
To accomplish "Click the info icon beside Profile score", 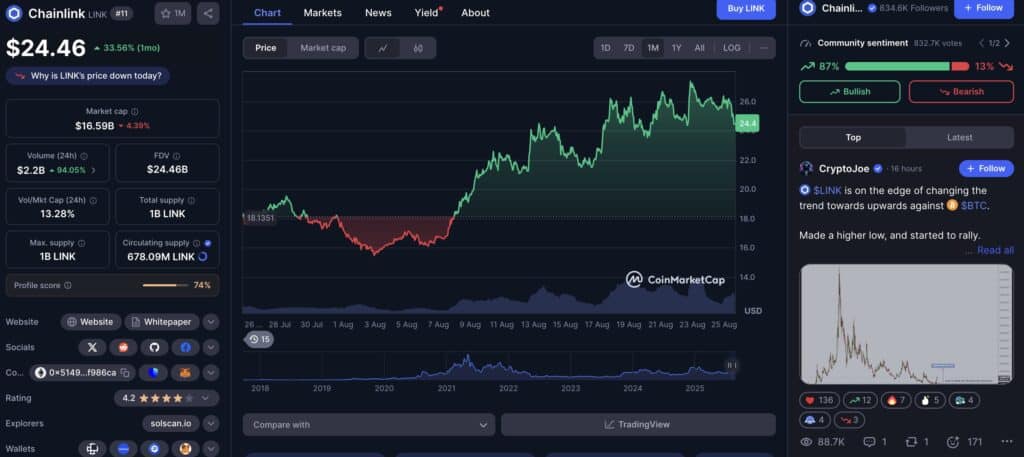I will coord(68,285).
